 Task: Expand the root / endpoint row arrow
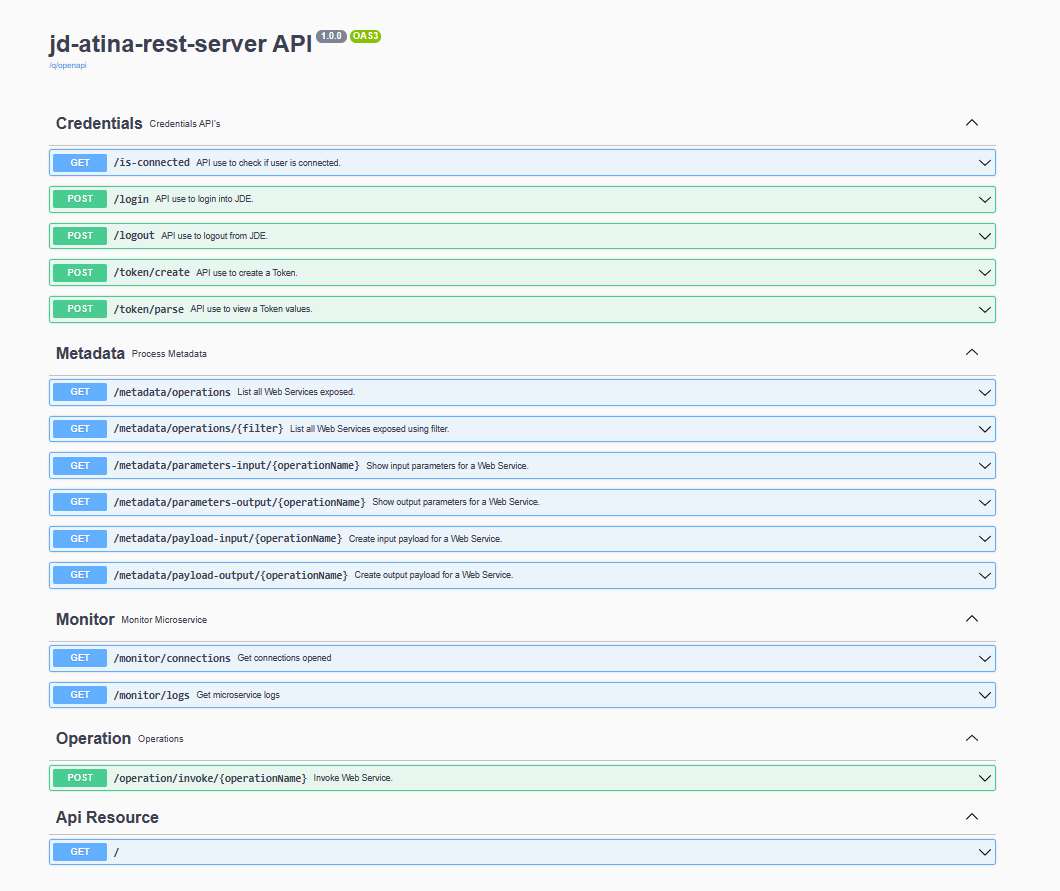click(984, 852)
